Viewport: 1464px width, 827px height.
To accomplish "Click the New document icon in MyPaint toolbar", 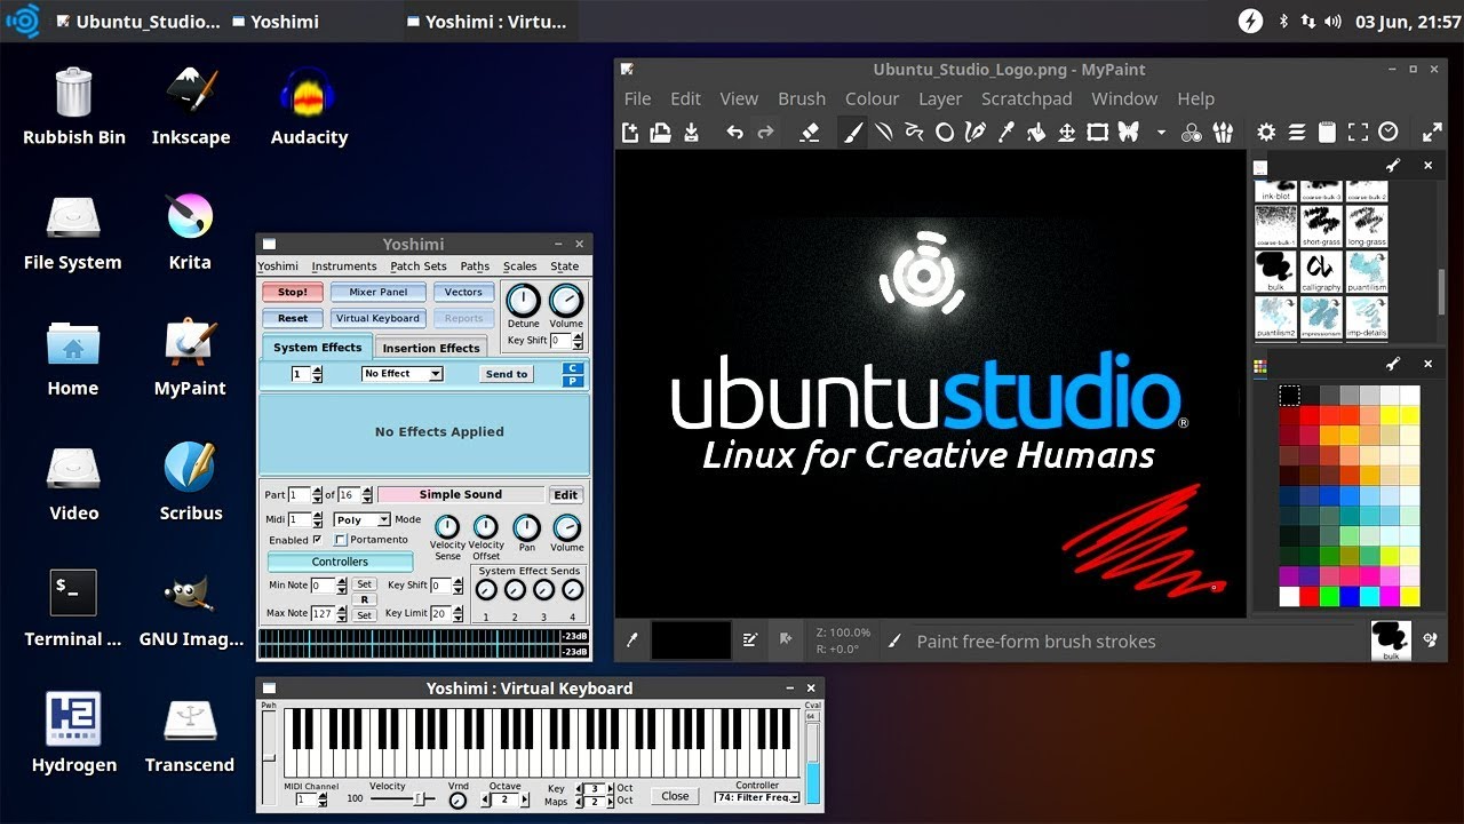I will point(630,132).
